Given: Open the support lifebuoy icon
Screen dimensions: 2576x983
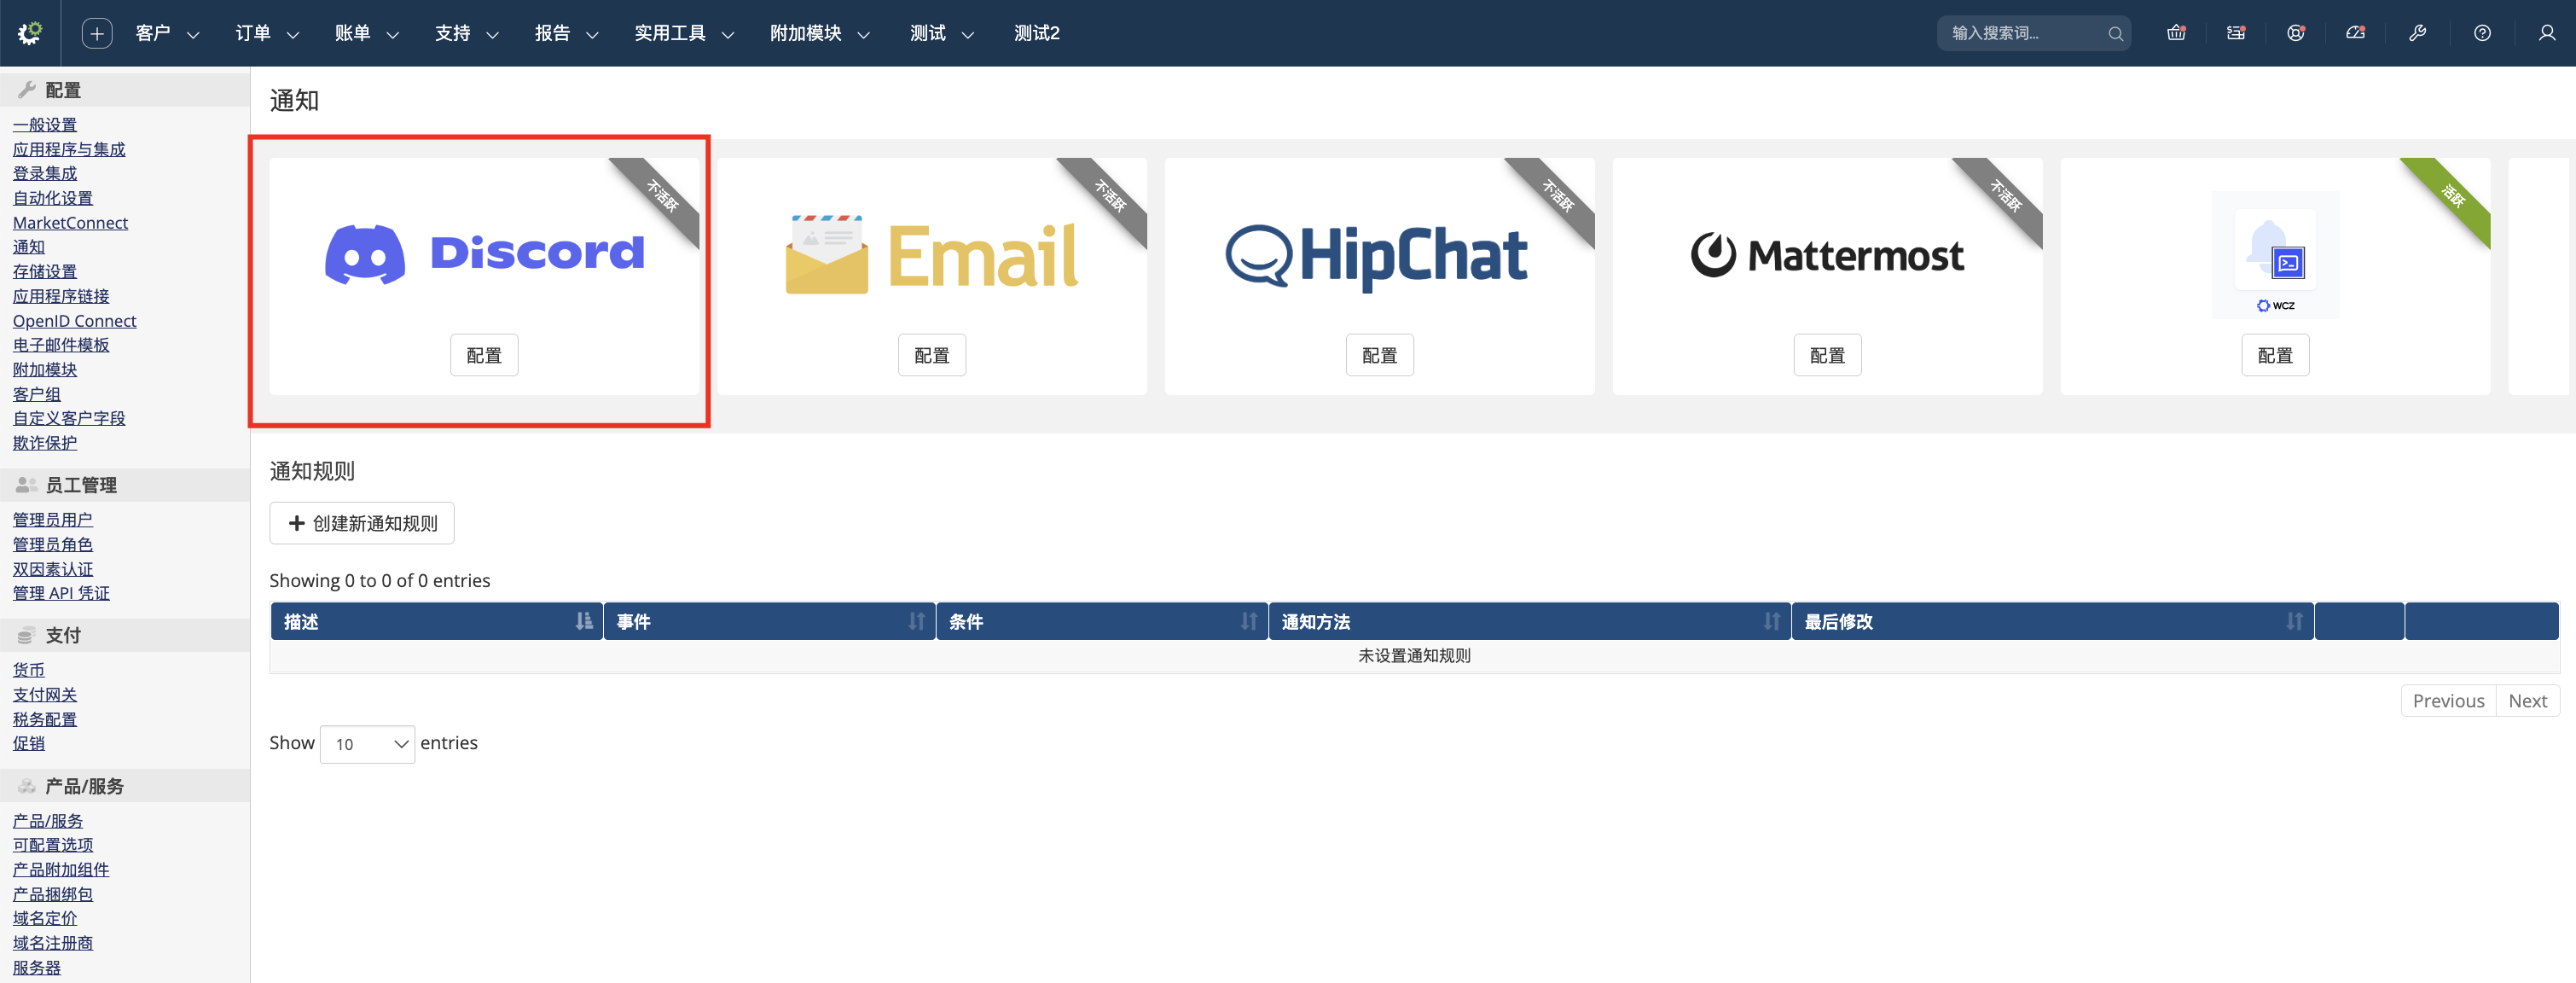Looking at the screenshot, I should pos(2296,33).
